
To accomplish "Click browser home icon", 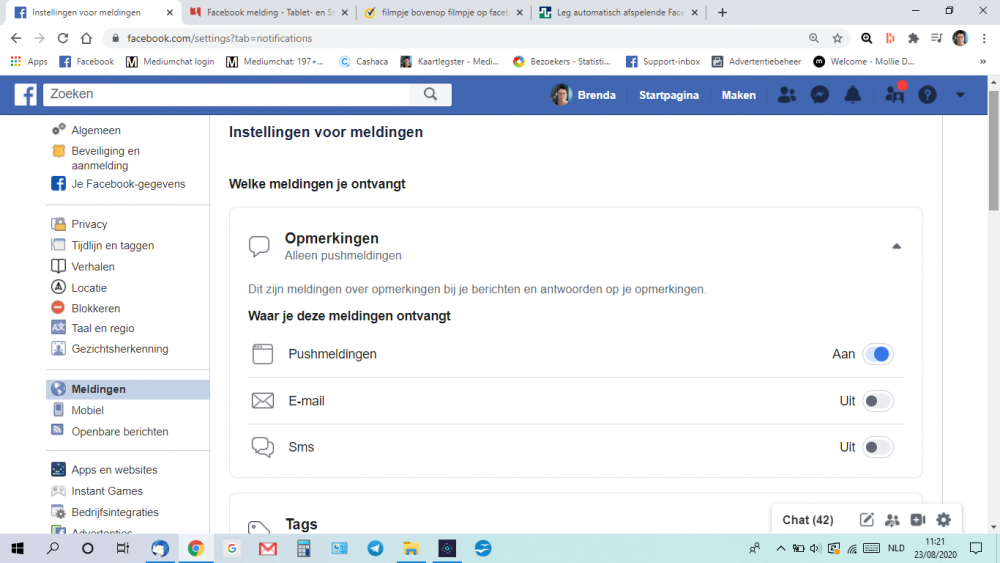I will pos(86,38).
